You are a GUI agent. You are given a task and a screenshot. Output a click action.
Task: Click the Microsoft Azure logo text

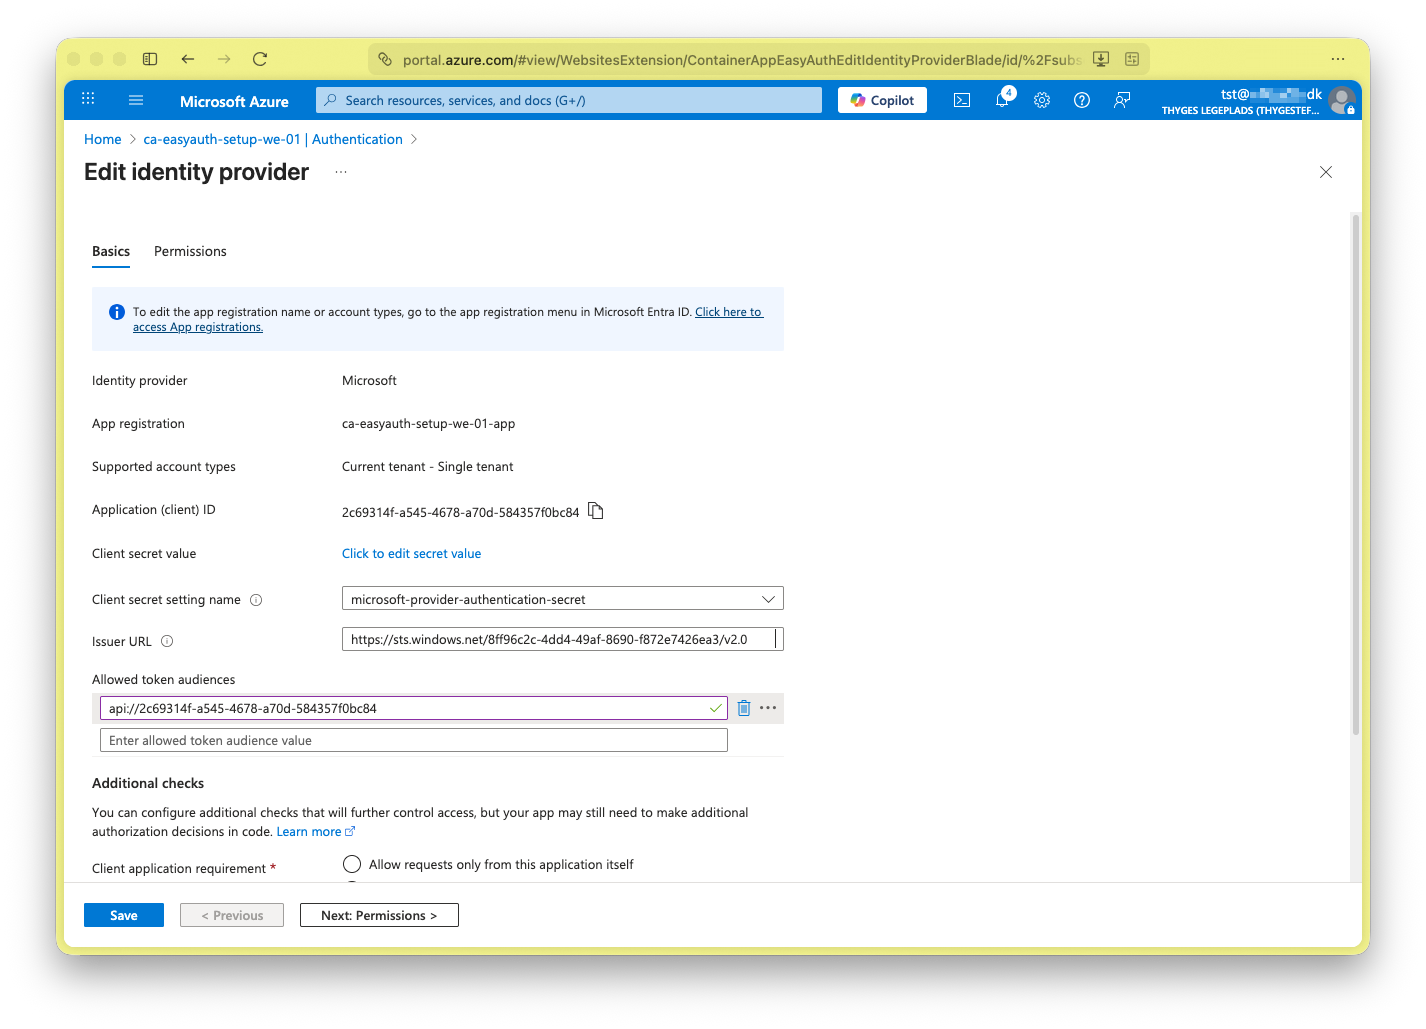coord(234,101)
